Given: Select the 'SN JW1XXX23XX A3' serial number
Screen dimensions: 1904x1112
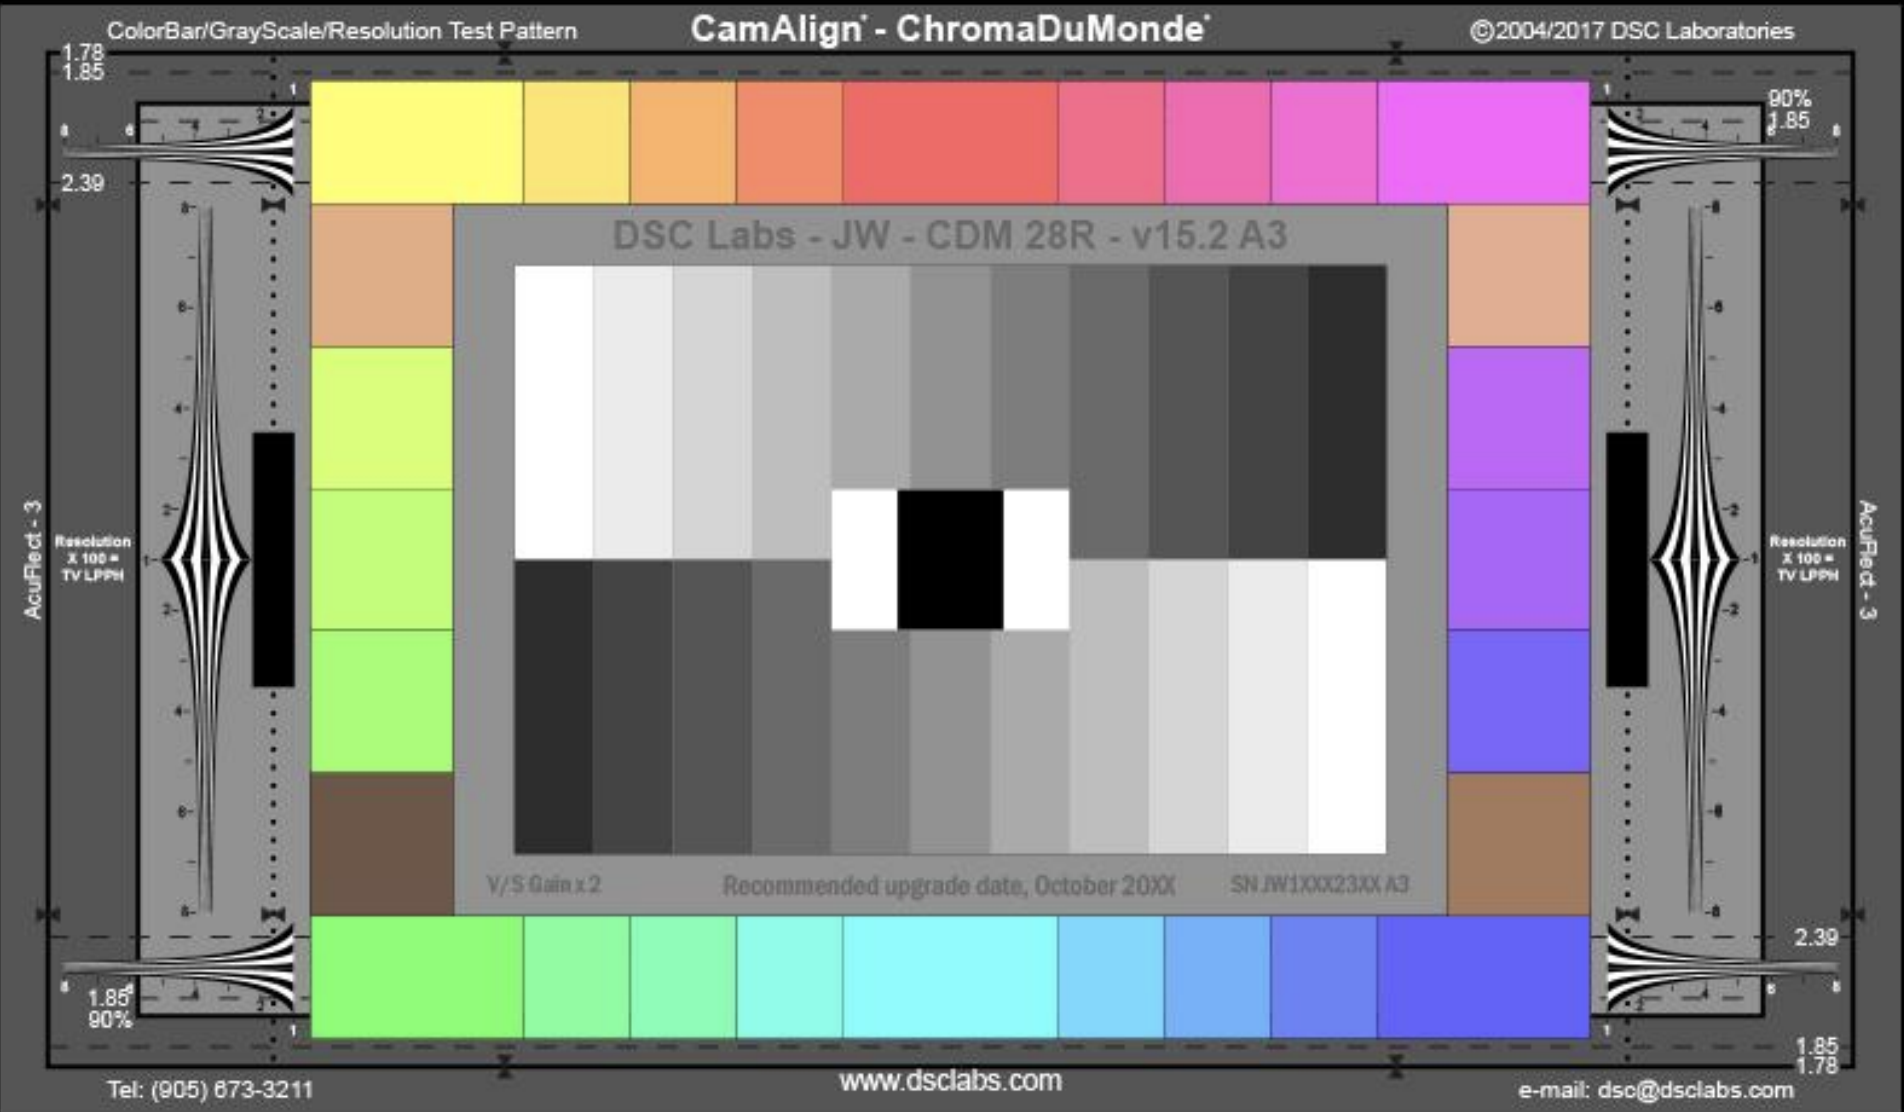Looking at the screenshot, I should (x=1320, y=884).
